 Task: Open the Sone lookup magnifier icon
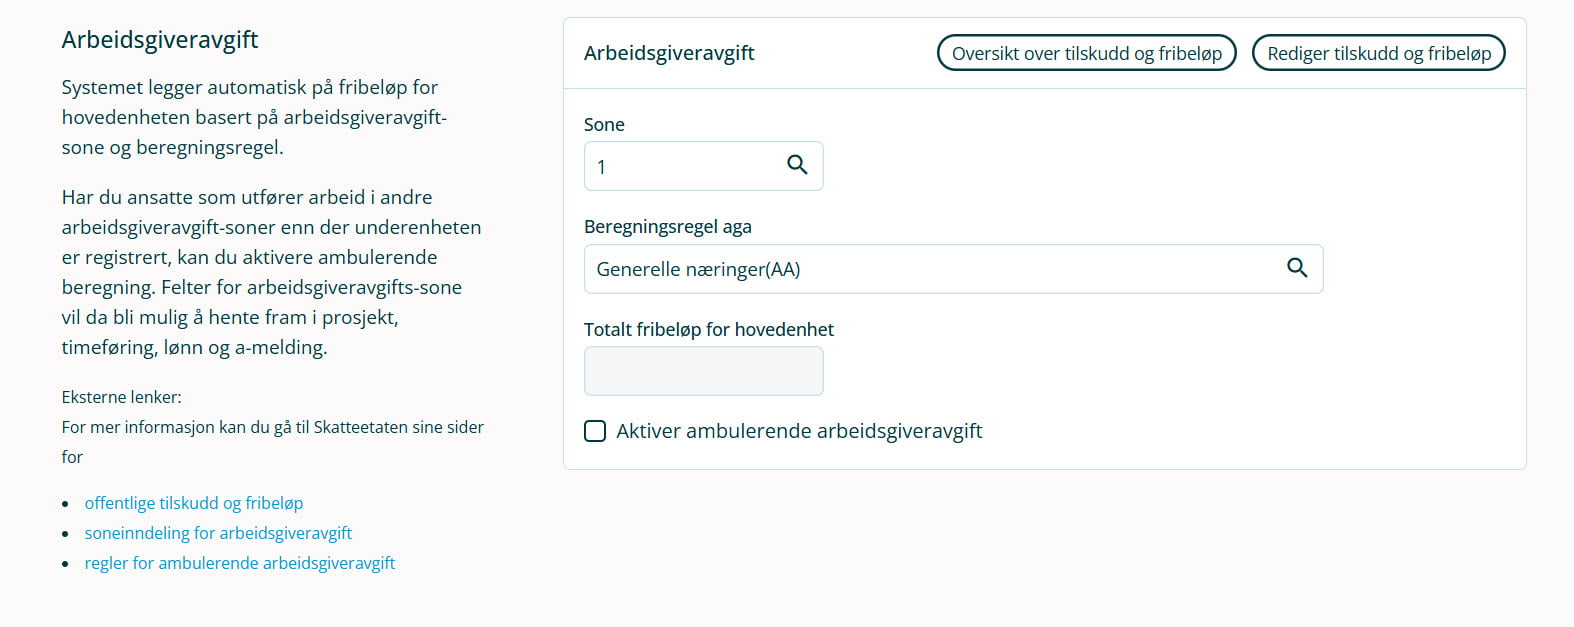[x=797, y=165]
